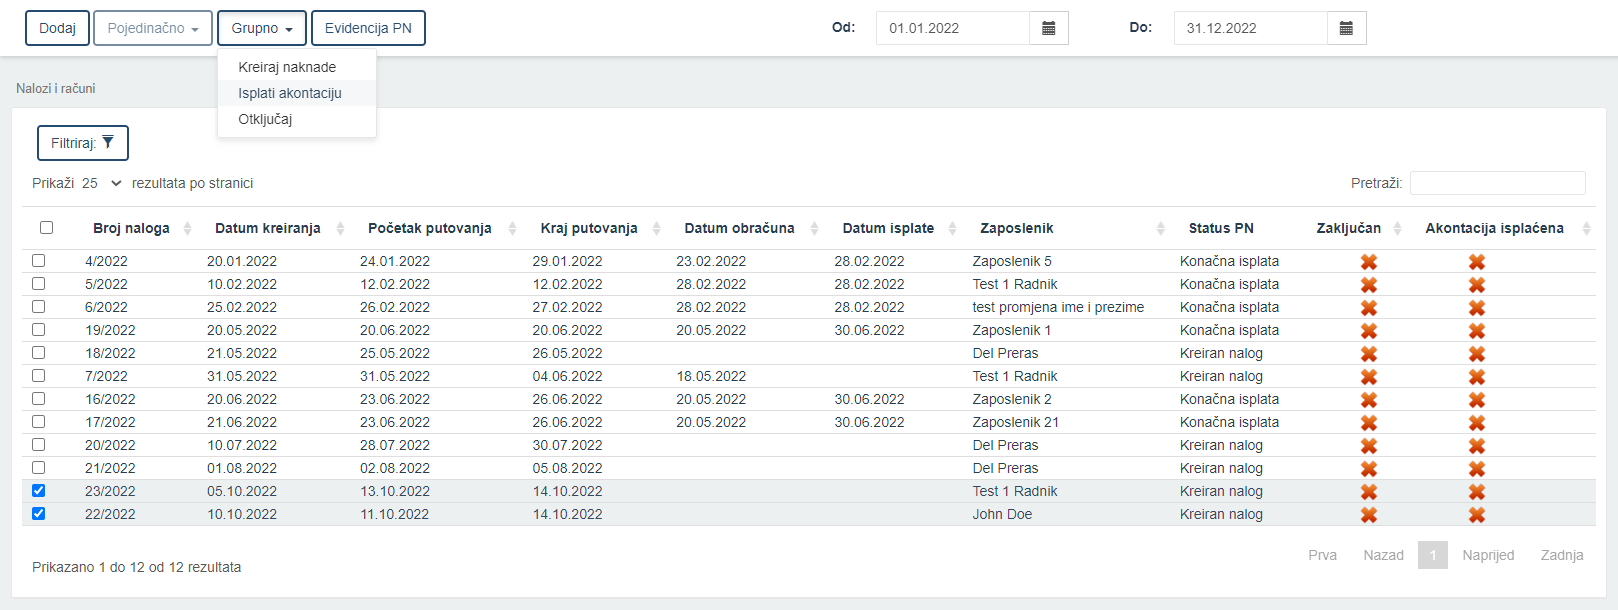
Task: Go to Zadnja pagination link
Action: pos(1562,555)
